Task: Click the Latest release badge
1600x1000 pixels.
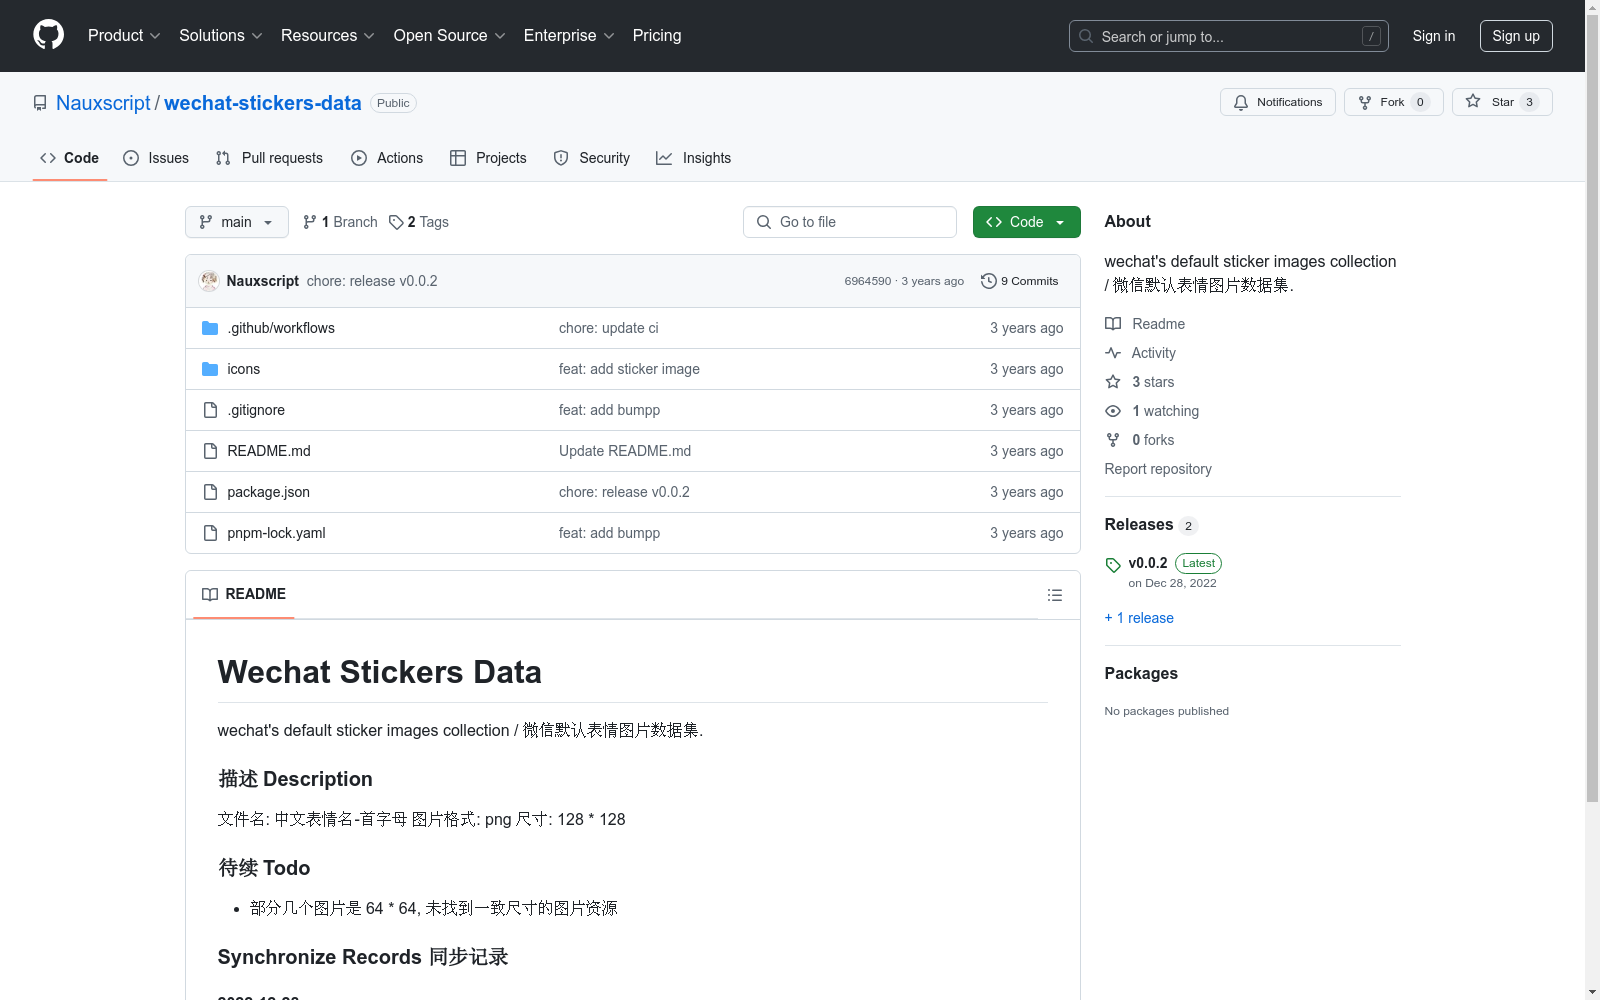Action: point(1198,564)
